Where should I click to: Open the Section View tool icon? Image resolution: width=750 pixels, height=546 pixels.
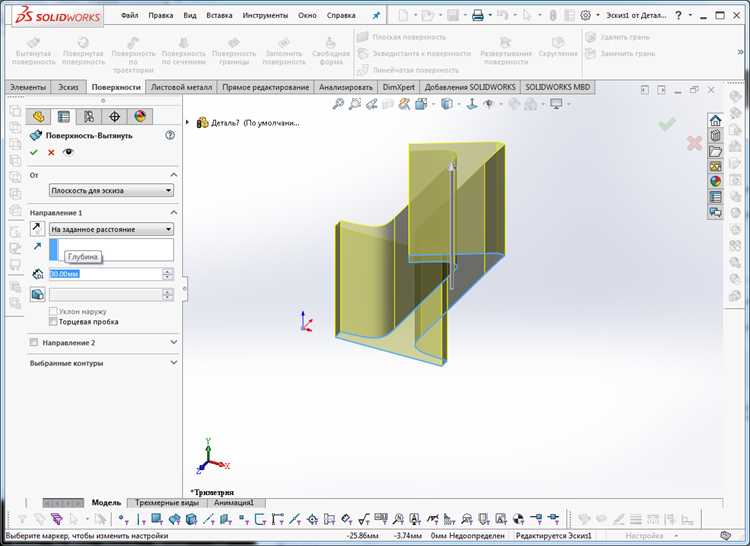pyautogui.click(x=404, y=104)
